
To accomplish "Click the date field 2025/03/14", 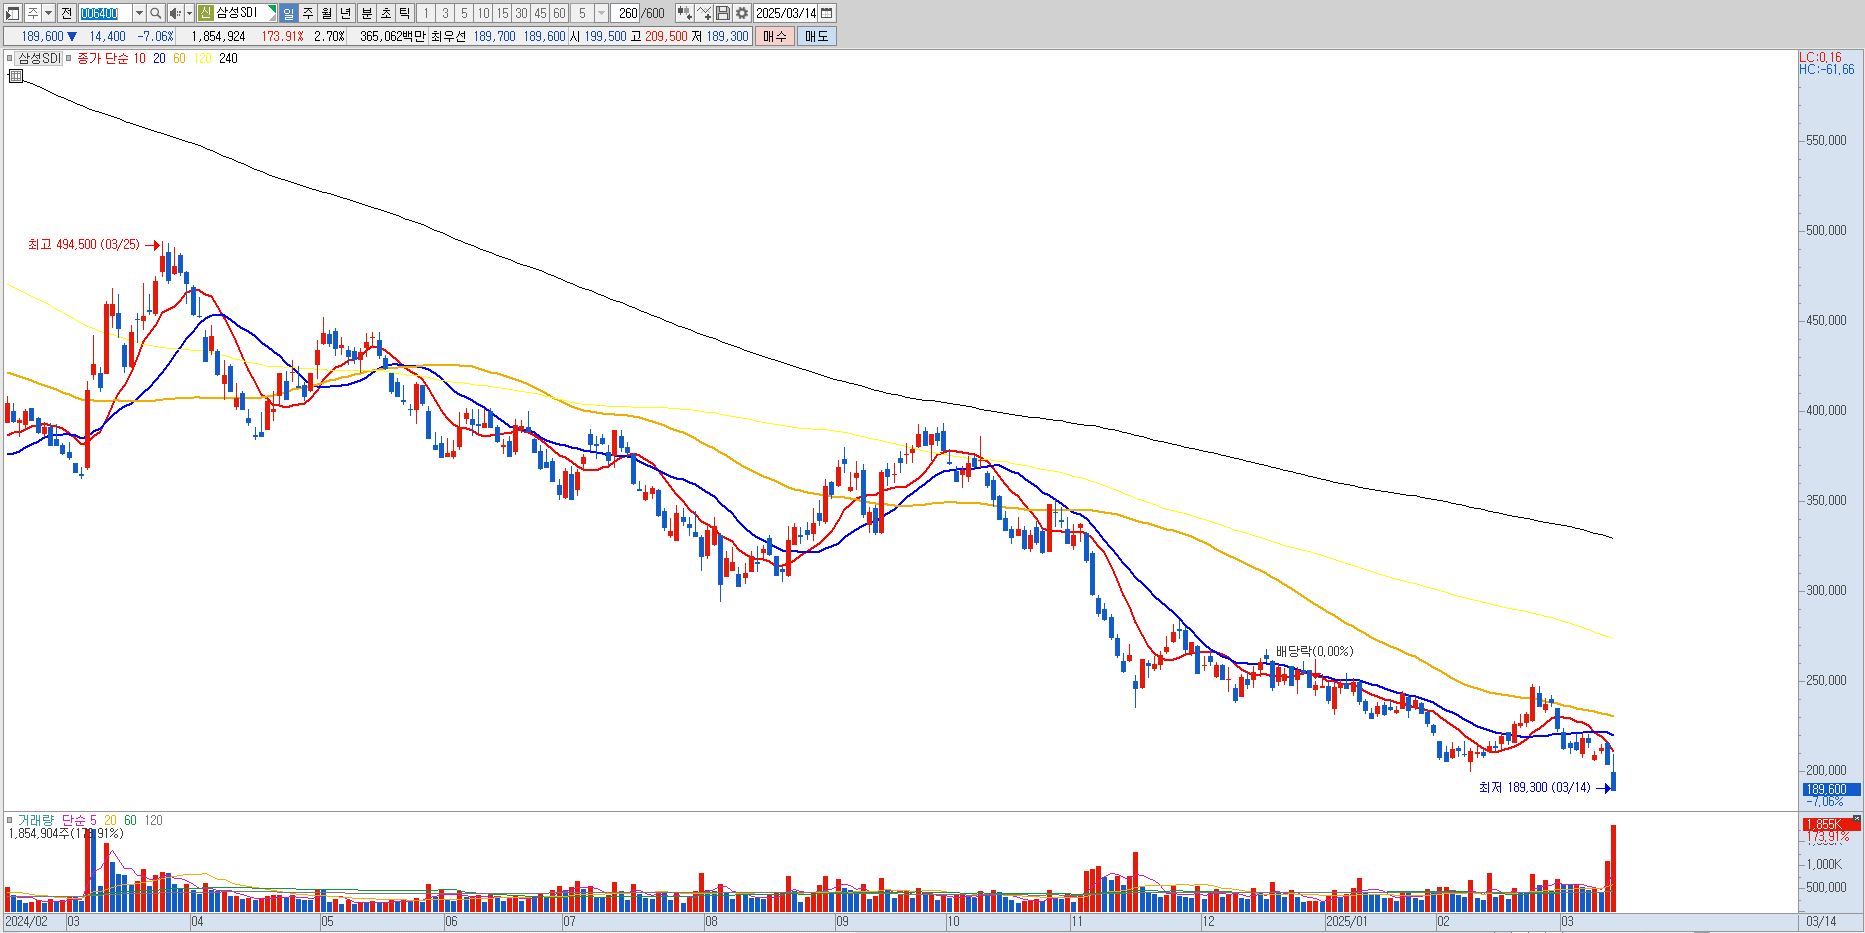I will 786,13.
